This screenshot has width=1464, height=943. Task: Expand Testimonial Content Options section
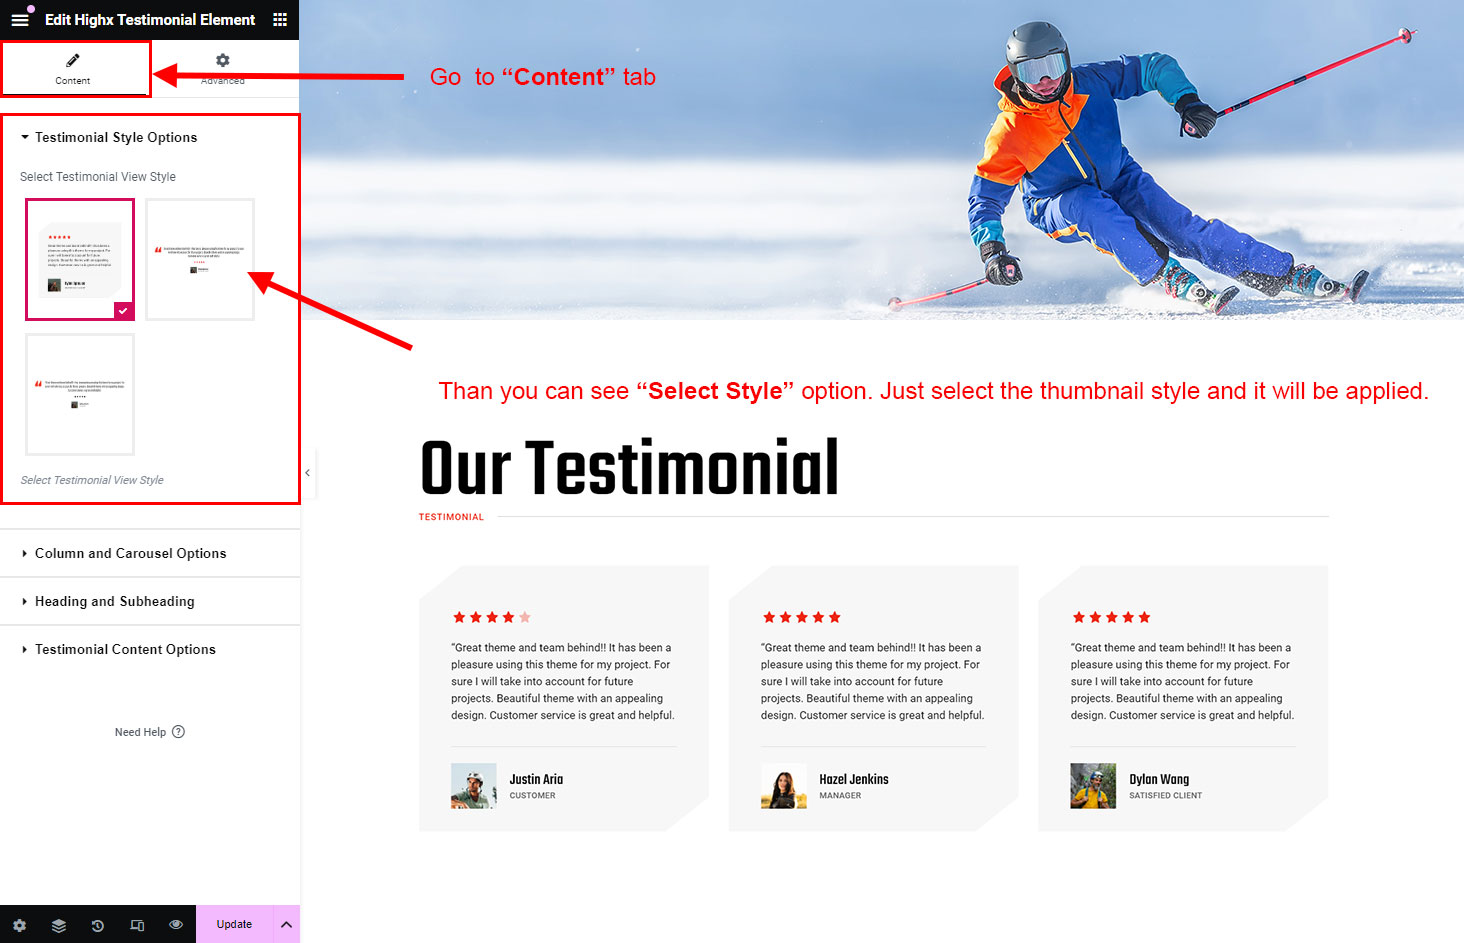[x=125, y=650]
